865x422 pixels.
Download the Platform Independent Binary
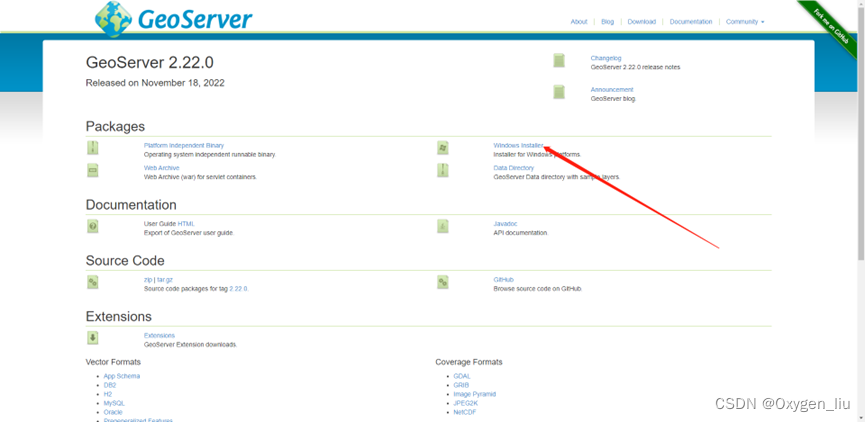click(184, 146)
